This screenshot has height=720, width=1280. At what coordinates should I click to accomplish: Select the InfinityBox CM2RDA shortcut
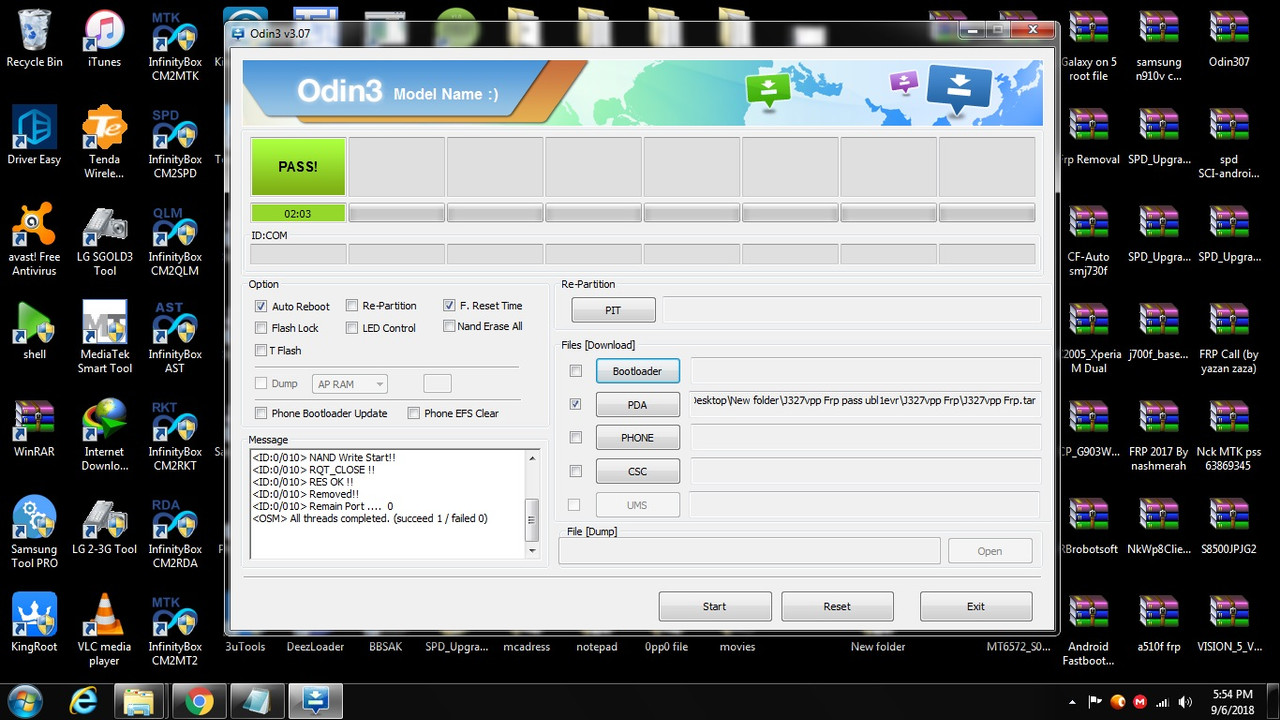pyautogui.click(x=175, y=534)
